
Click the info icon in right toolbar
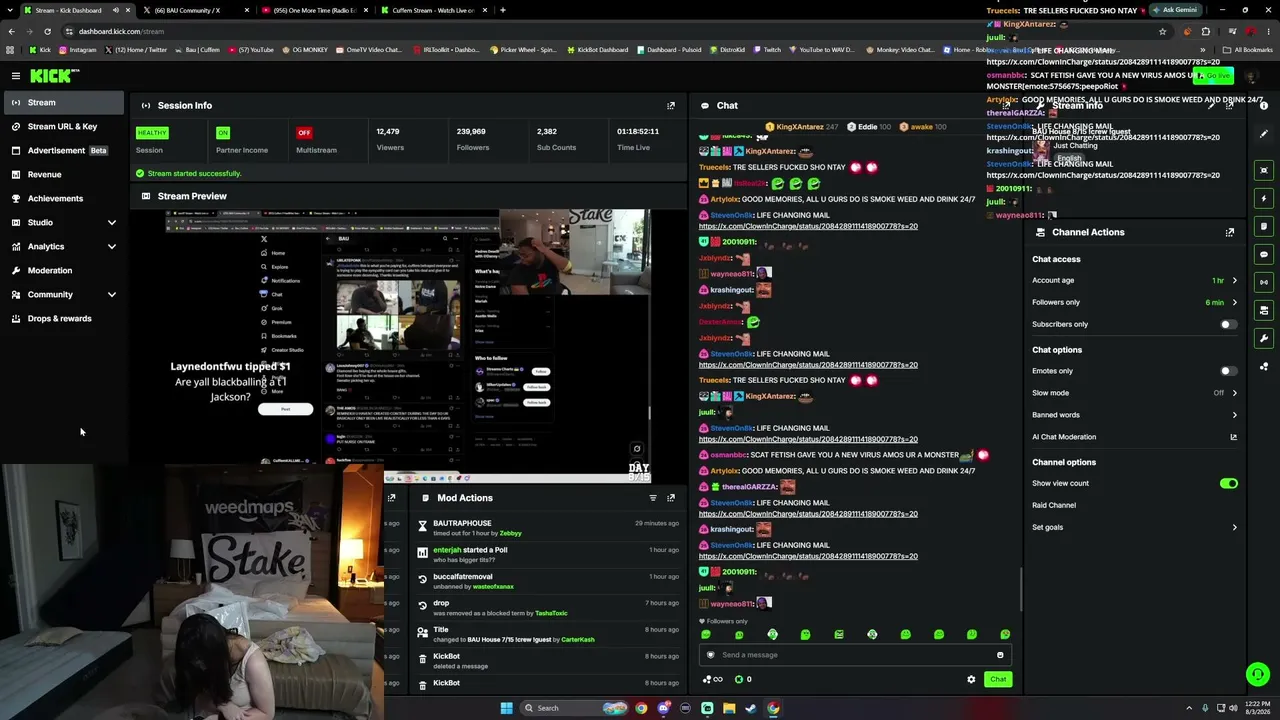click(1264, 105)
